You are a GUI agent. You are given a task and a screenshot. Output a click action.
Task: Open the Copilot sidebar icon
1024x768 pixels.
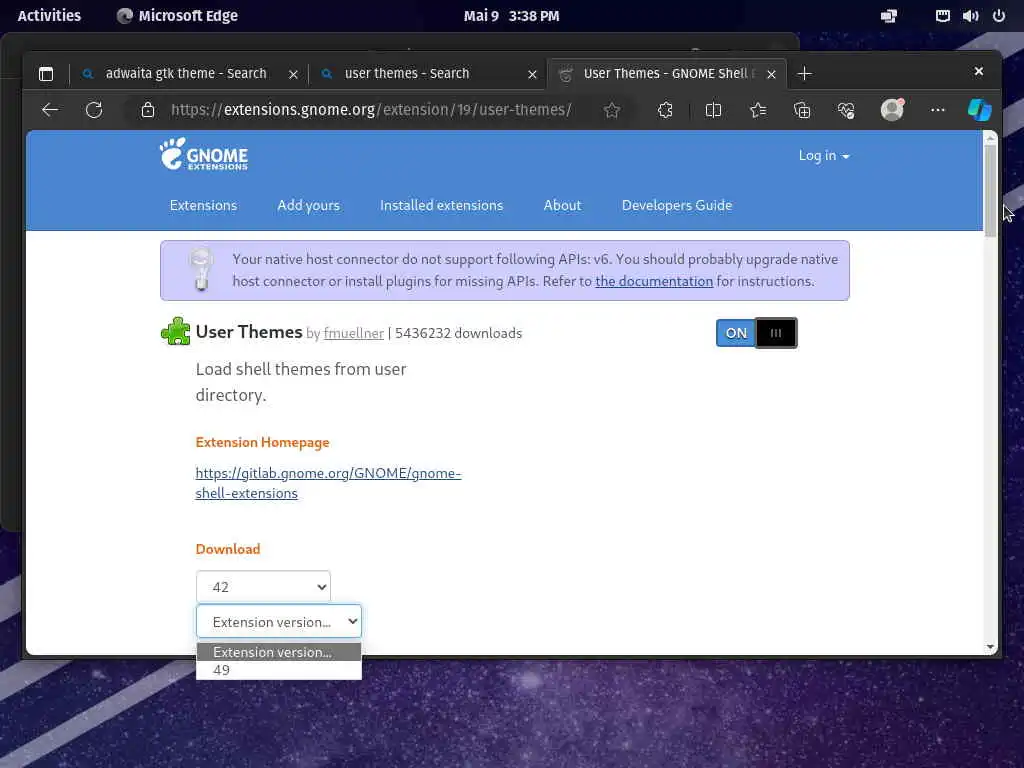(980, 110)
